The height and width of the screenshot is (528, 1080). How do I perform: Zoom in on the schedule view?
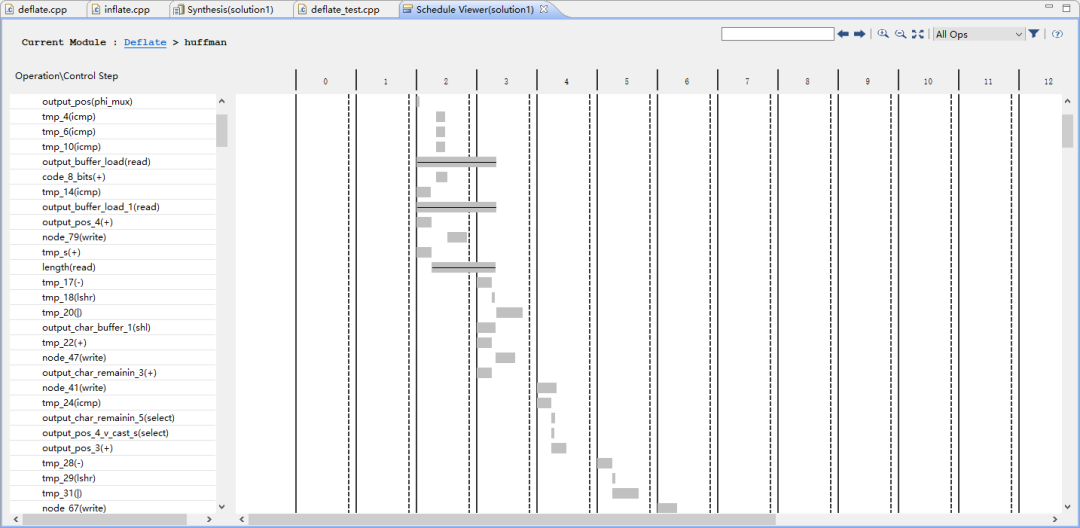coord(883,34)
